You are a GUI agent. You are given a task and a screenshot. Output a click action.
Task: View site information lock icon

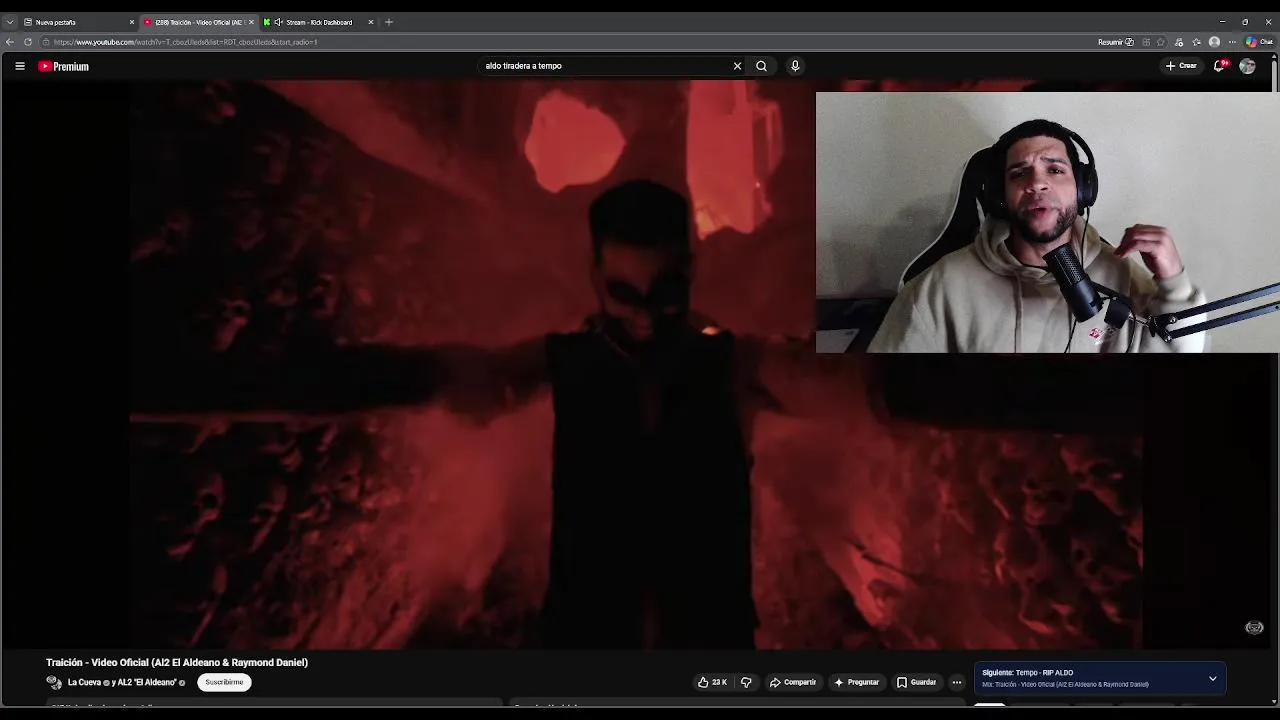coord(46,42)
